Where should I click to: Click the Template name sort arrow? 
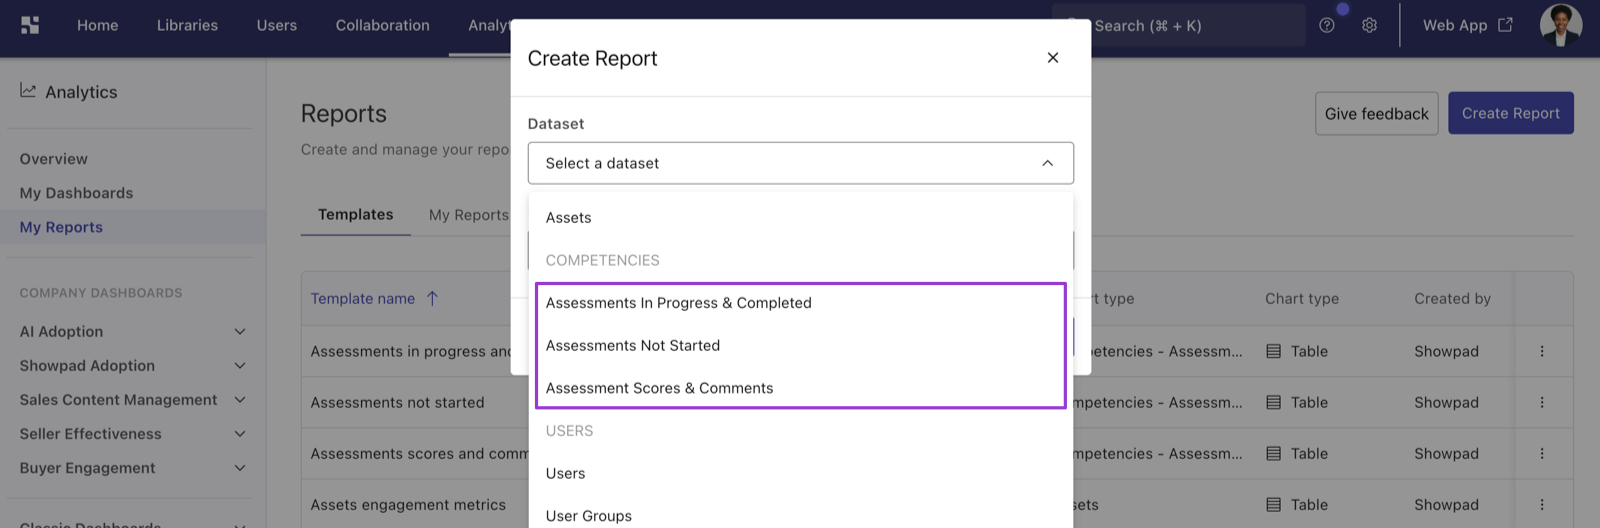[432, 298]
